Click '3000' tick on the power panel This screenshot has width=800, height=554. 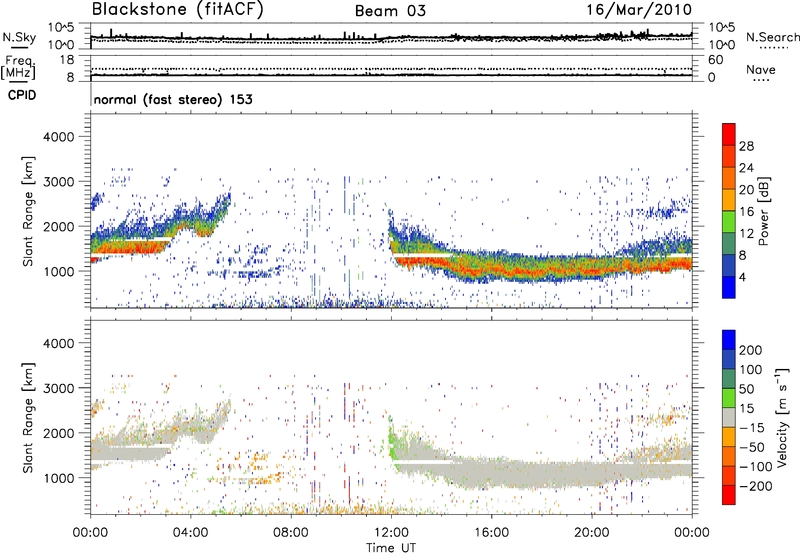[59, 182]
